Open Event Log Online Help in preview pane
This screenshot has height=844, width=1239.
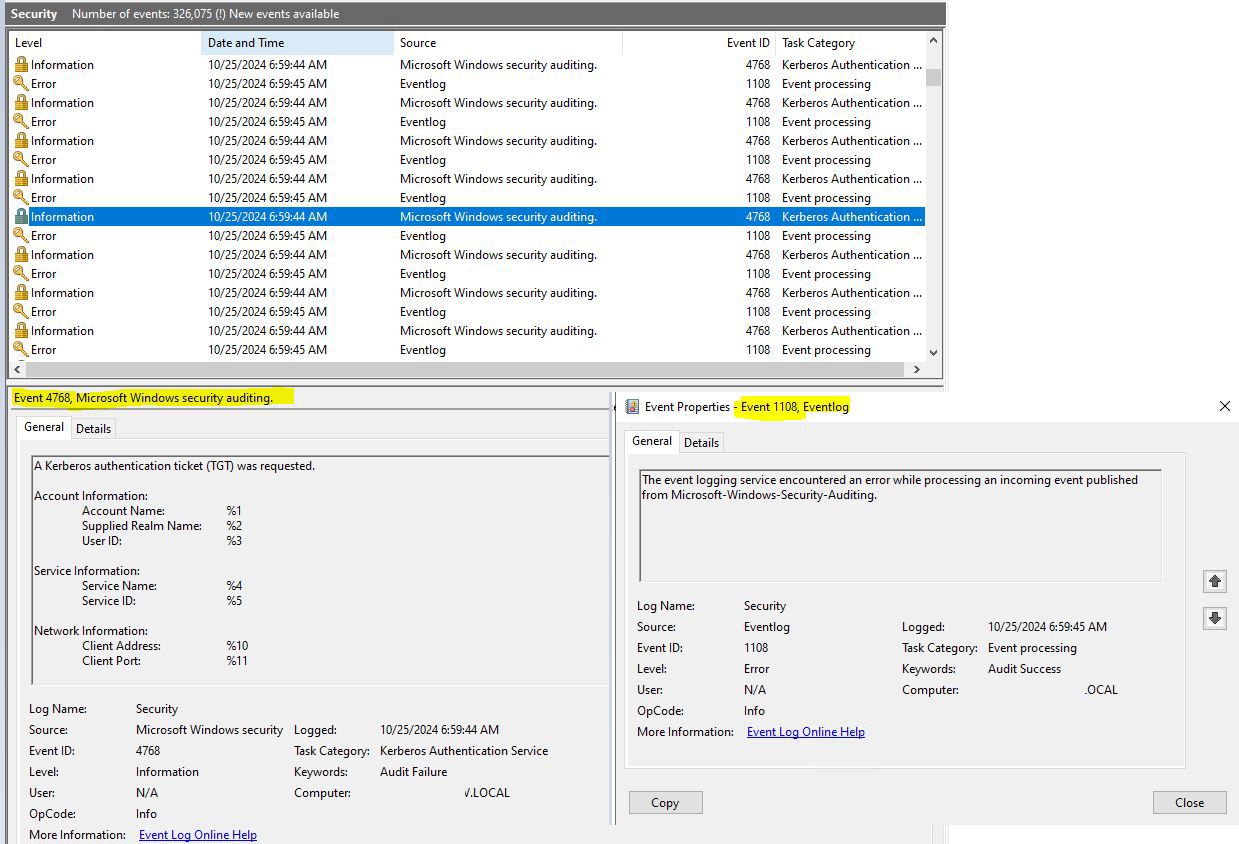click(x=198, y=835)
